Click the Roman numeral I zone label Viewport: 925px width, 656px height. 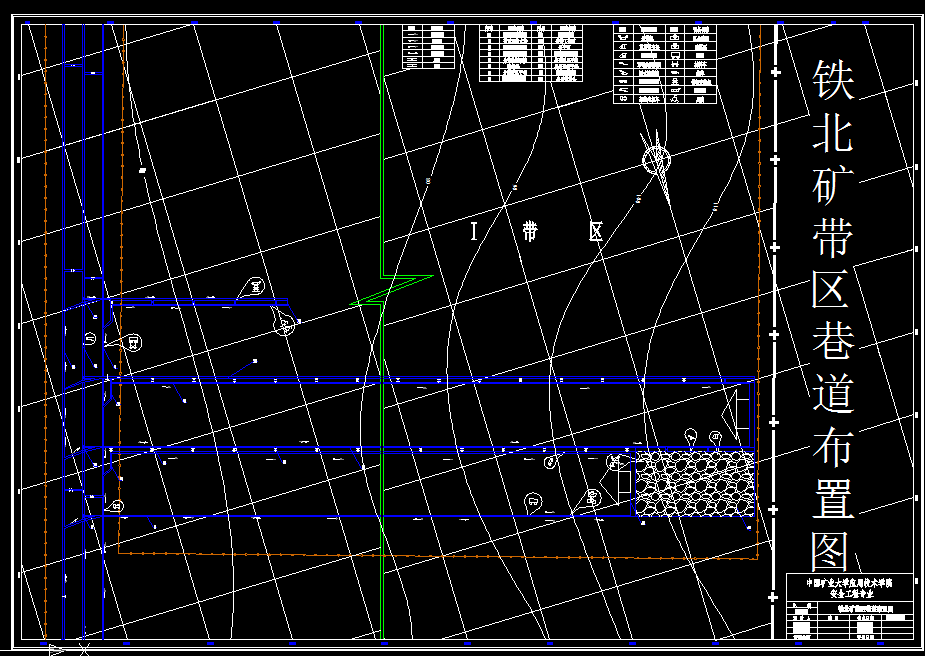[474, 231]
